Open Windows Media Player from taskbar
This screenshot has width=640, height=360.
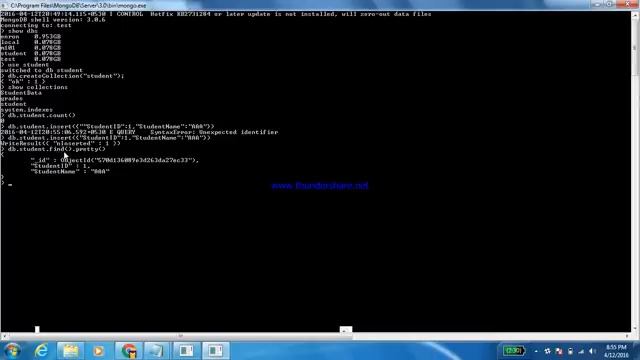tap(98, 351)
